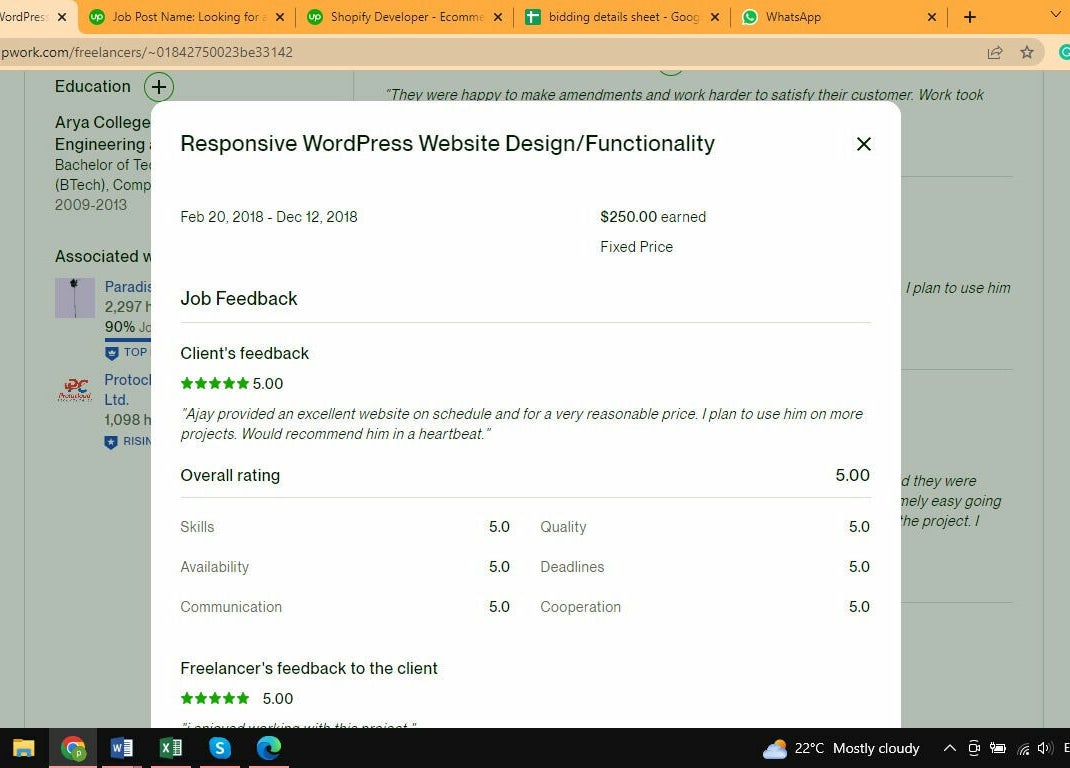This screenshot has width=1070, height=768.
Task: Click the share page icon in address bar
Action: pos(995,52)
